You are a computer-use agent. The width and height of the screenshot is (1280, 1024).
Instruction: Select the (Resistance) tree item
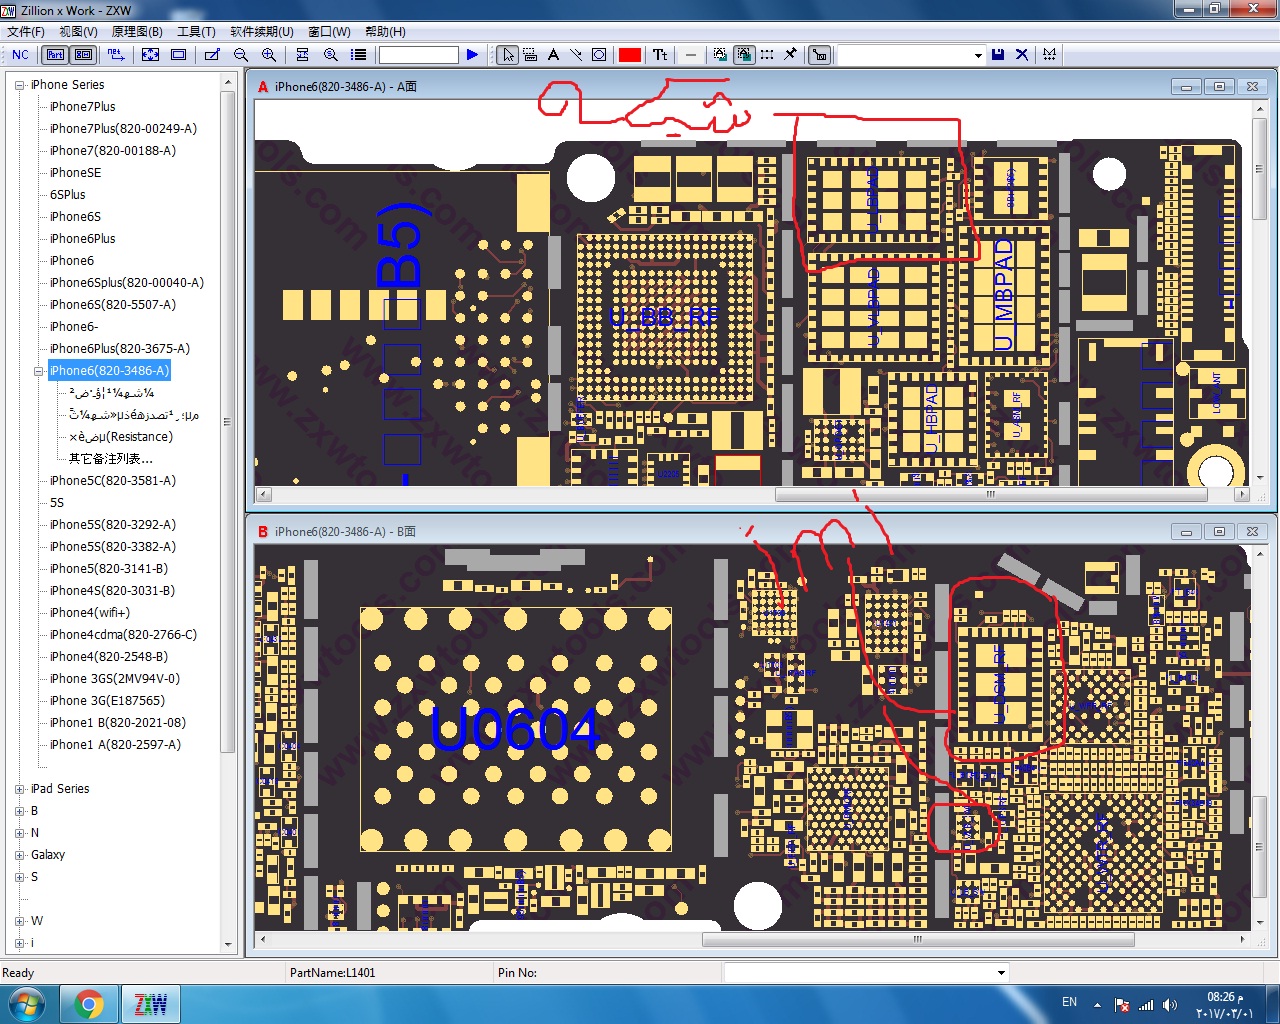[x=121, y=437]
